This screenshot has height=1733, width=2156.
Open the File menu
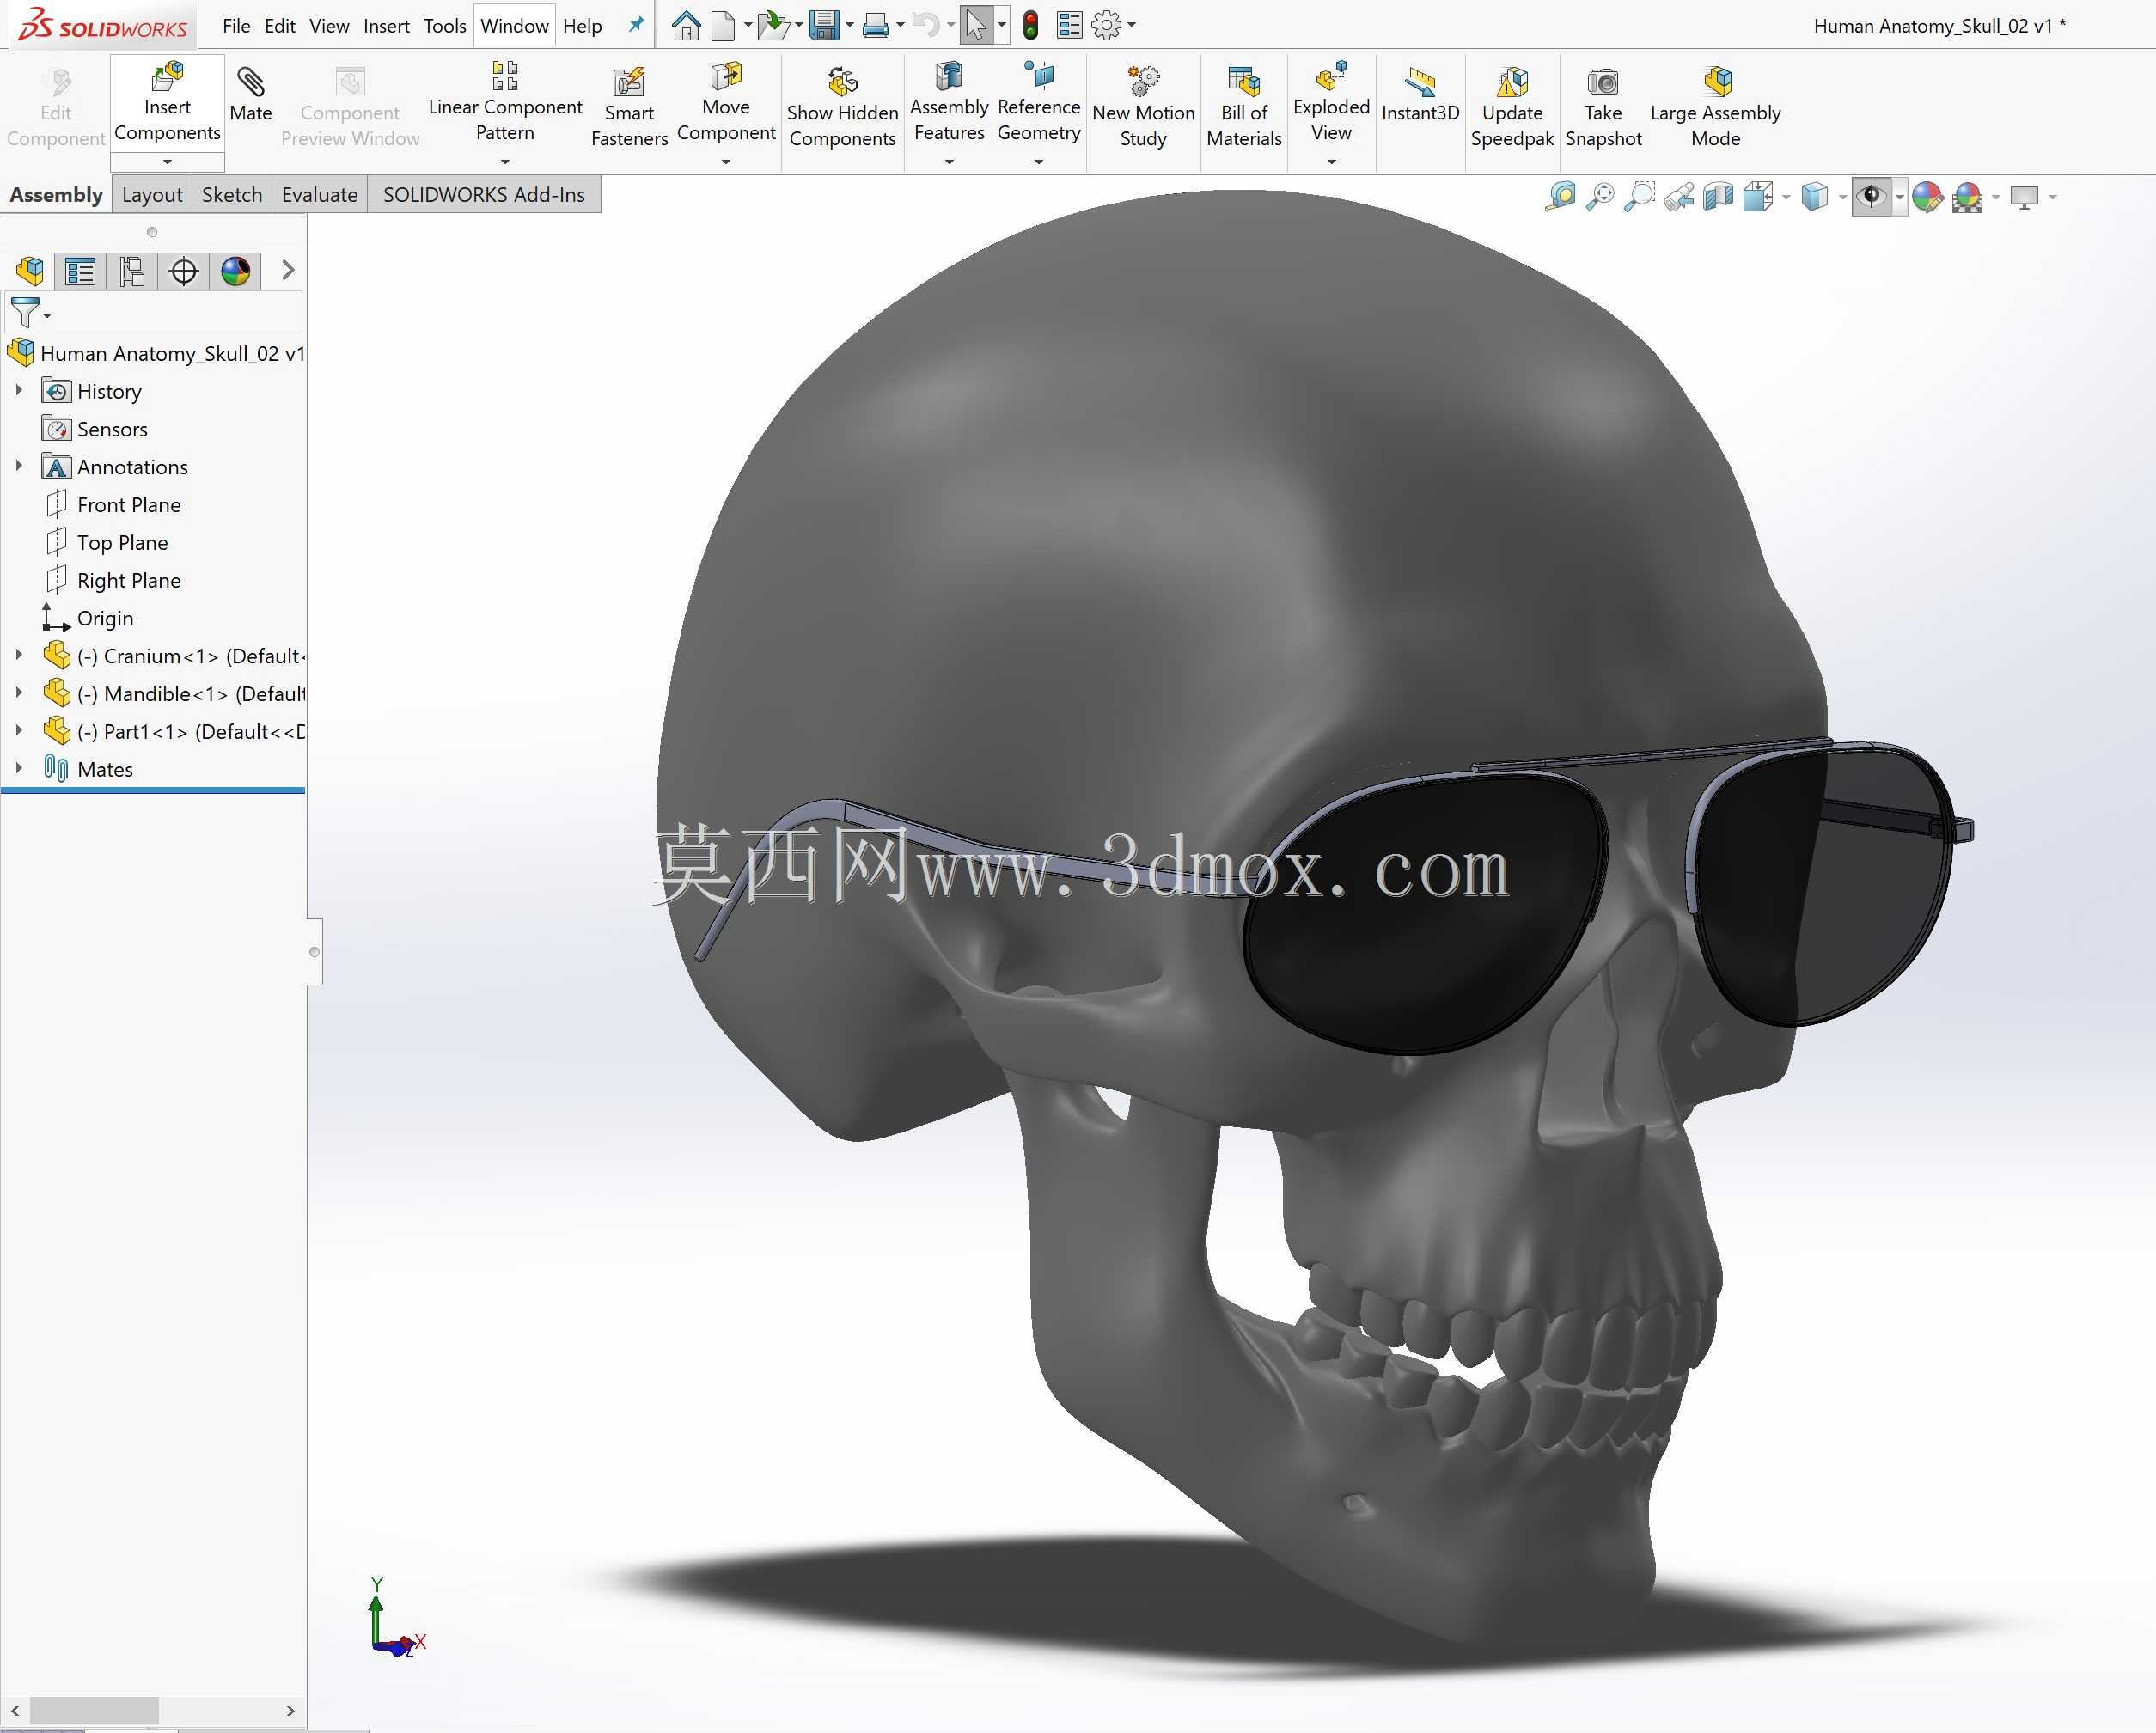point(236,26)
